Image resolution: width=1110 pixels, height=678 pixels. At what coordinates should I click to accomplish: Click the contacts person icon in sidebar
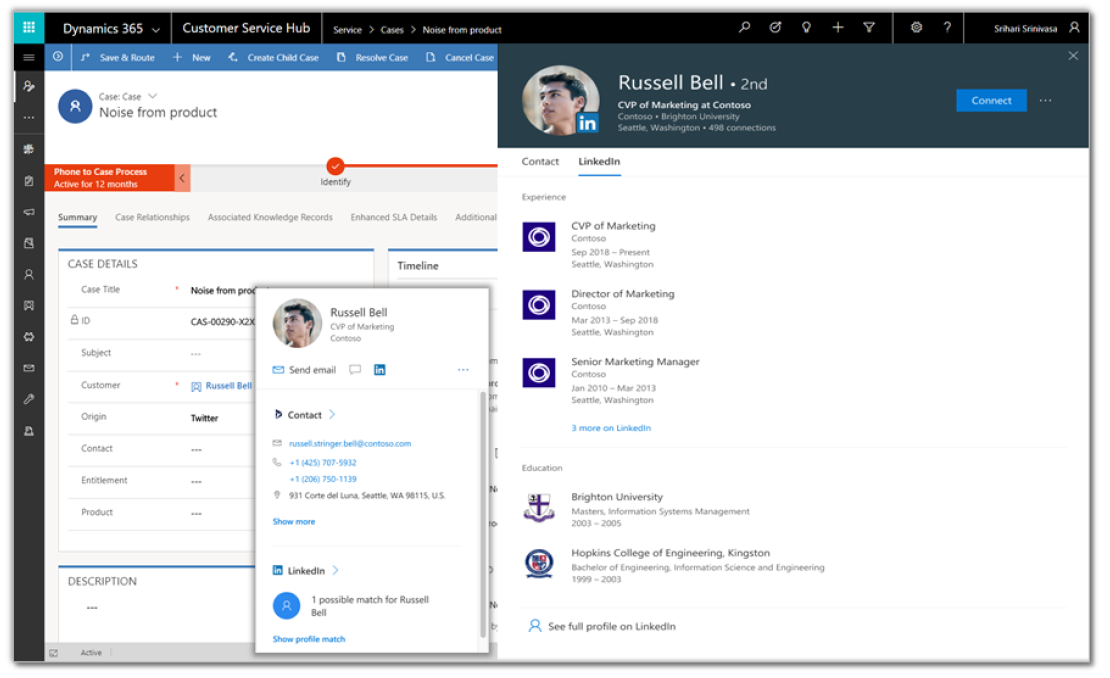pos(29,274)
